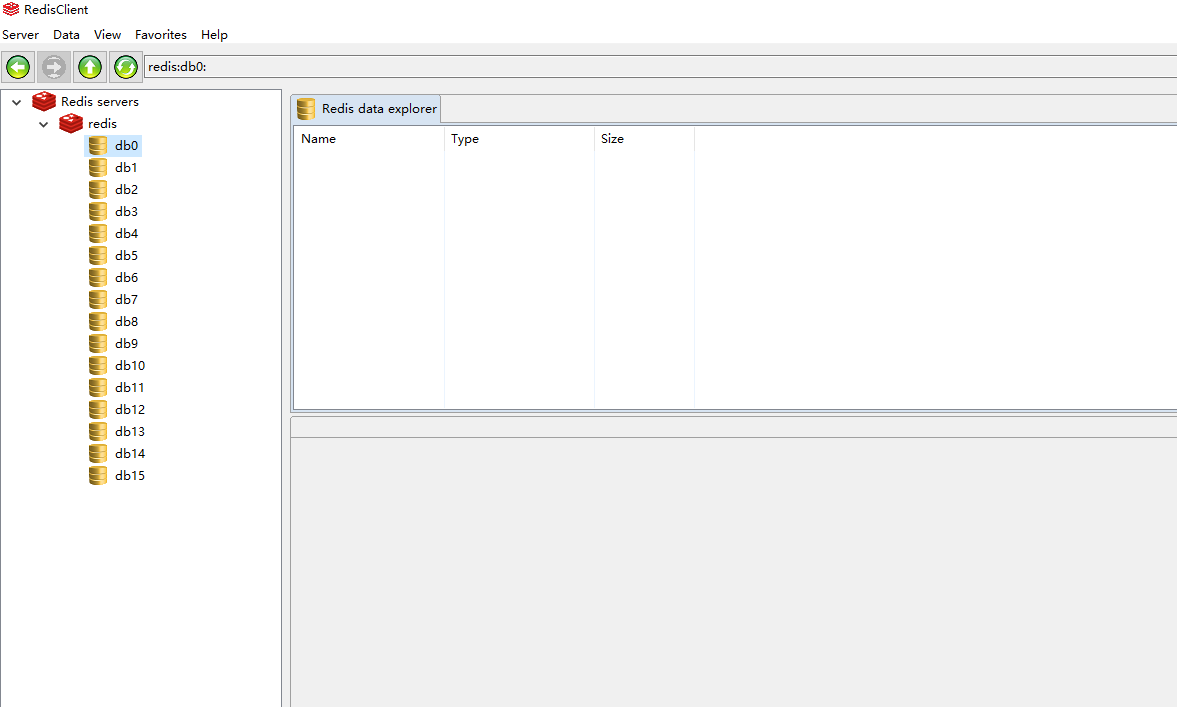Screen dimensions: 1177x707
Task: Click the redis server connection icon
Action: point(71,123)
